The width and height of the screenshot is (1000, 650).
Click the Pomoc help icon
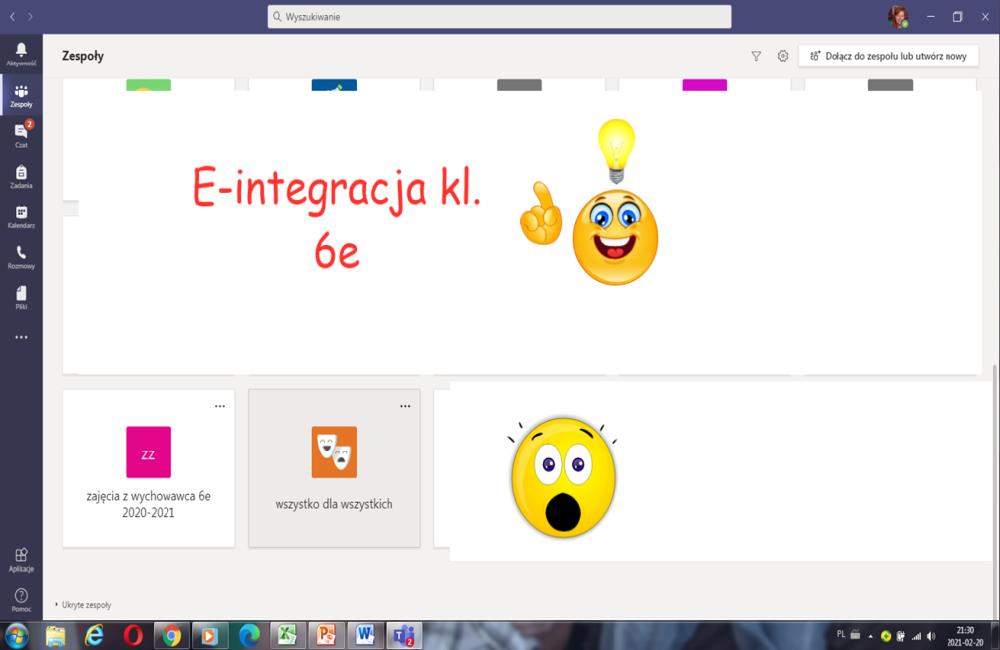pos(21,599)
